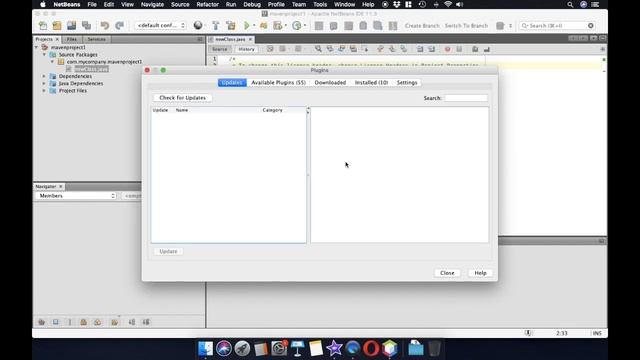
Task: Select the com.mycompany.mavenproject1 package
Action: coord(104,62)
